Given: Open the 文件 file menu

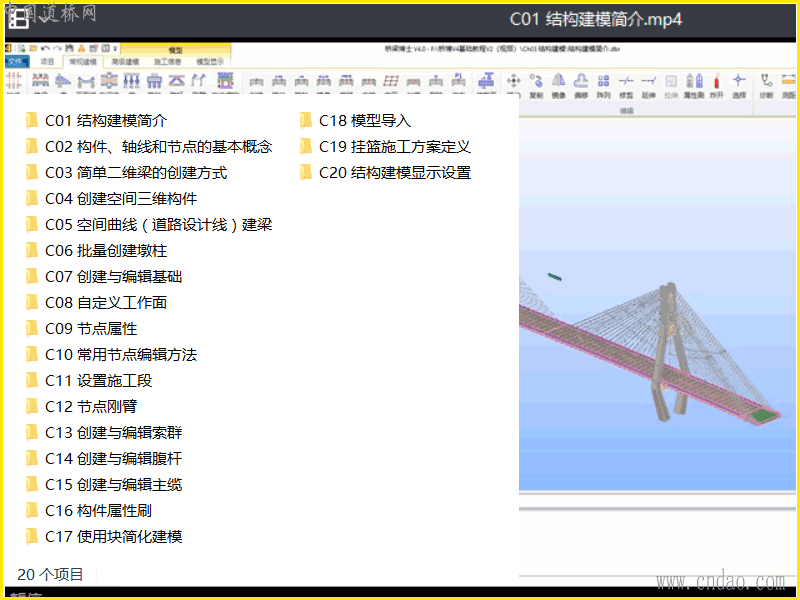Looking at the screenshot, I should pos(17,62).
